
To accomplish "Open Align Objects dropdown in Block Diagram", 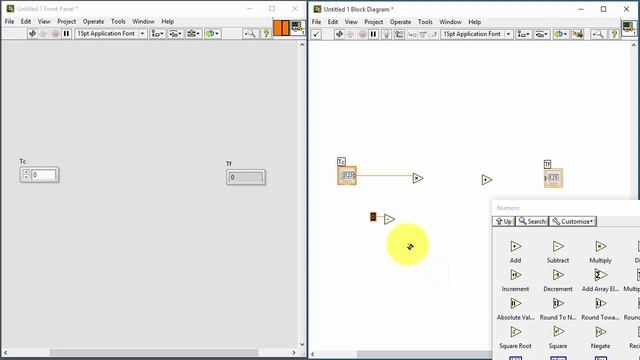I will pyautogui.click(x=523, y=34).
